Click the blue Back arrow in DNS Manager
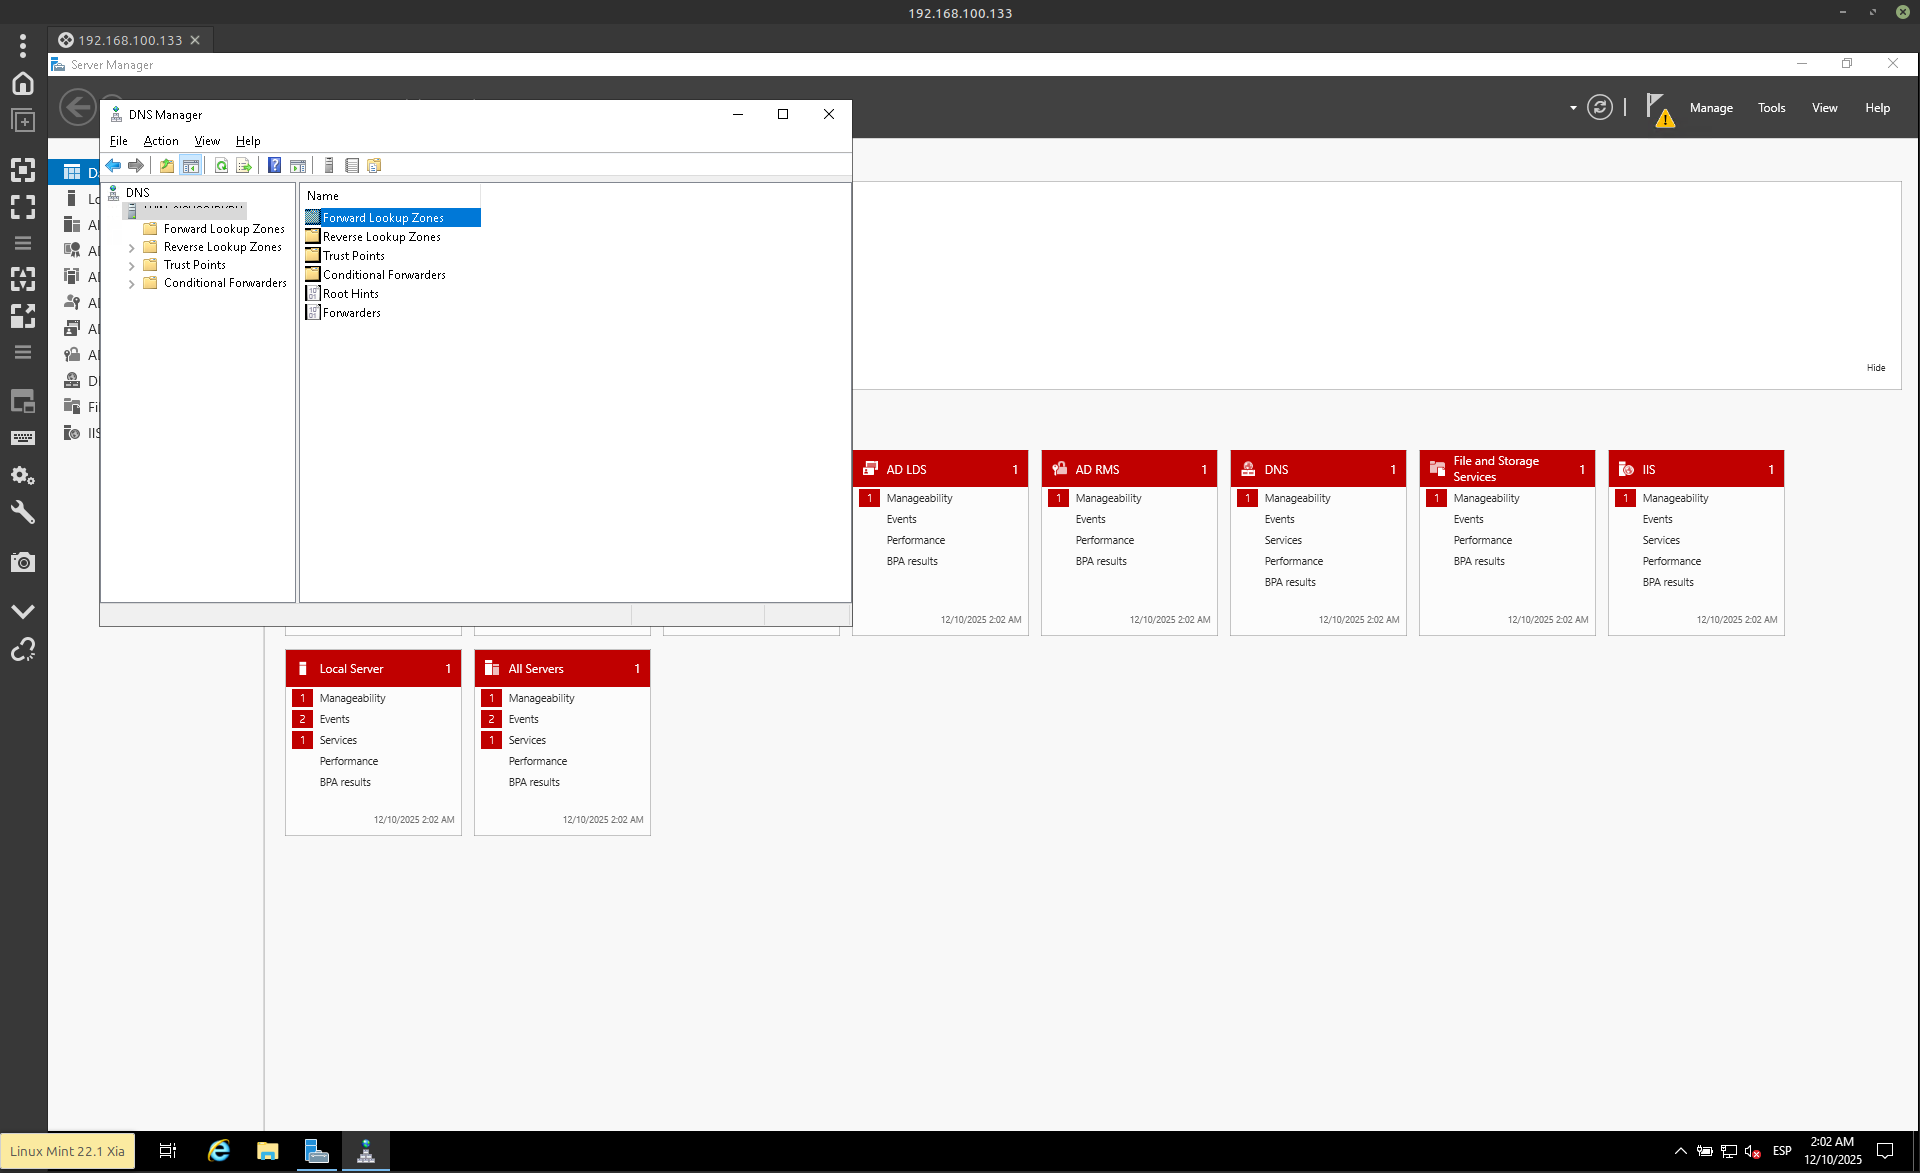The width and height of the screenshot is (1920, 1173). (113, 166)
